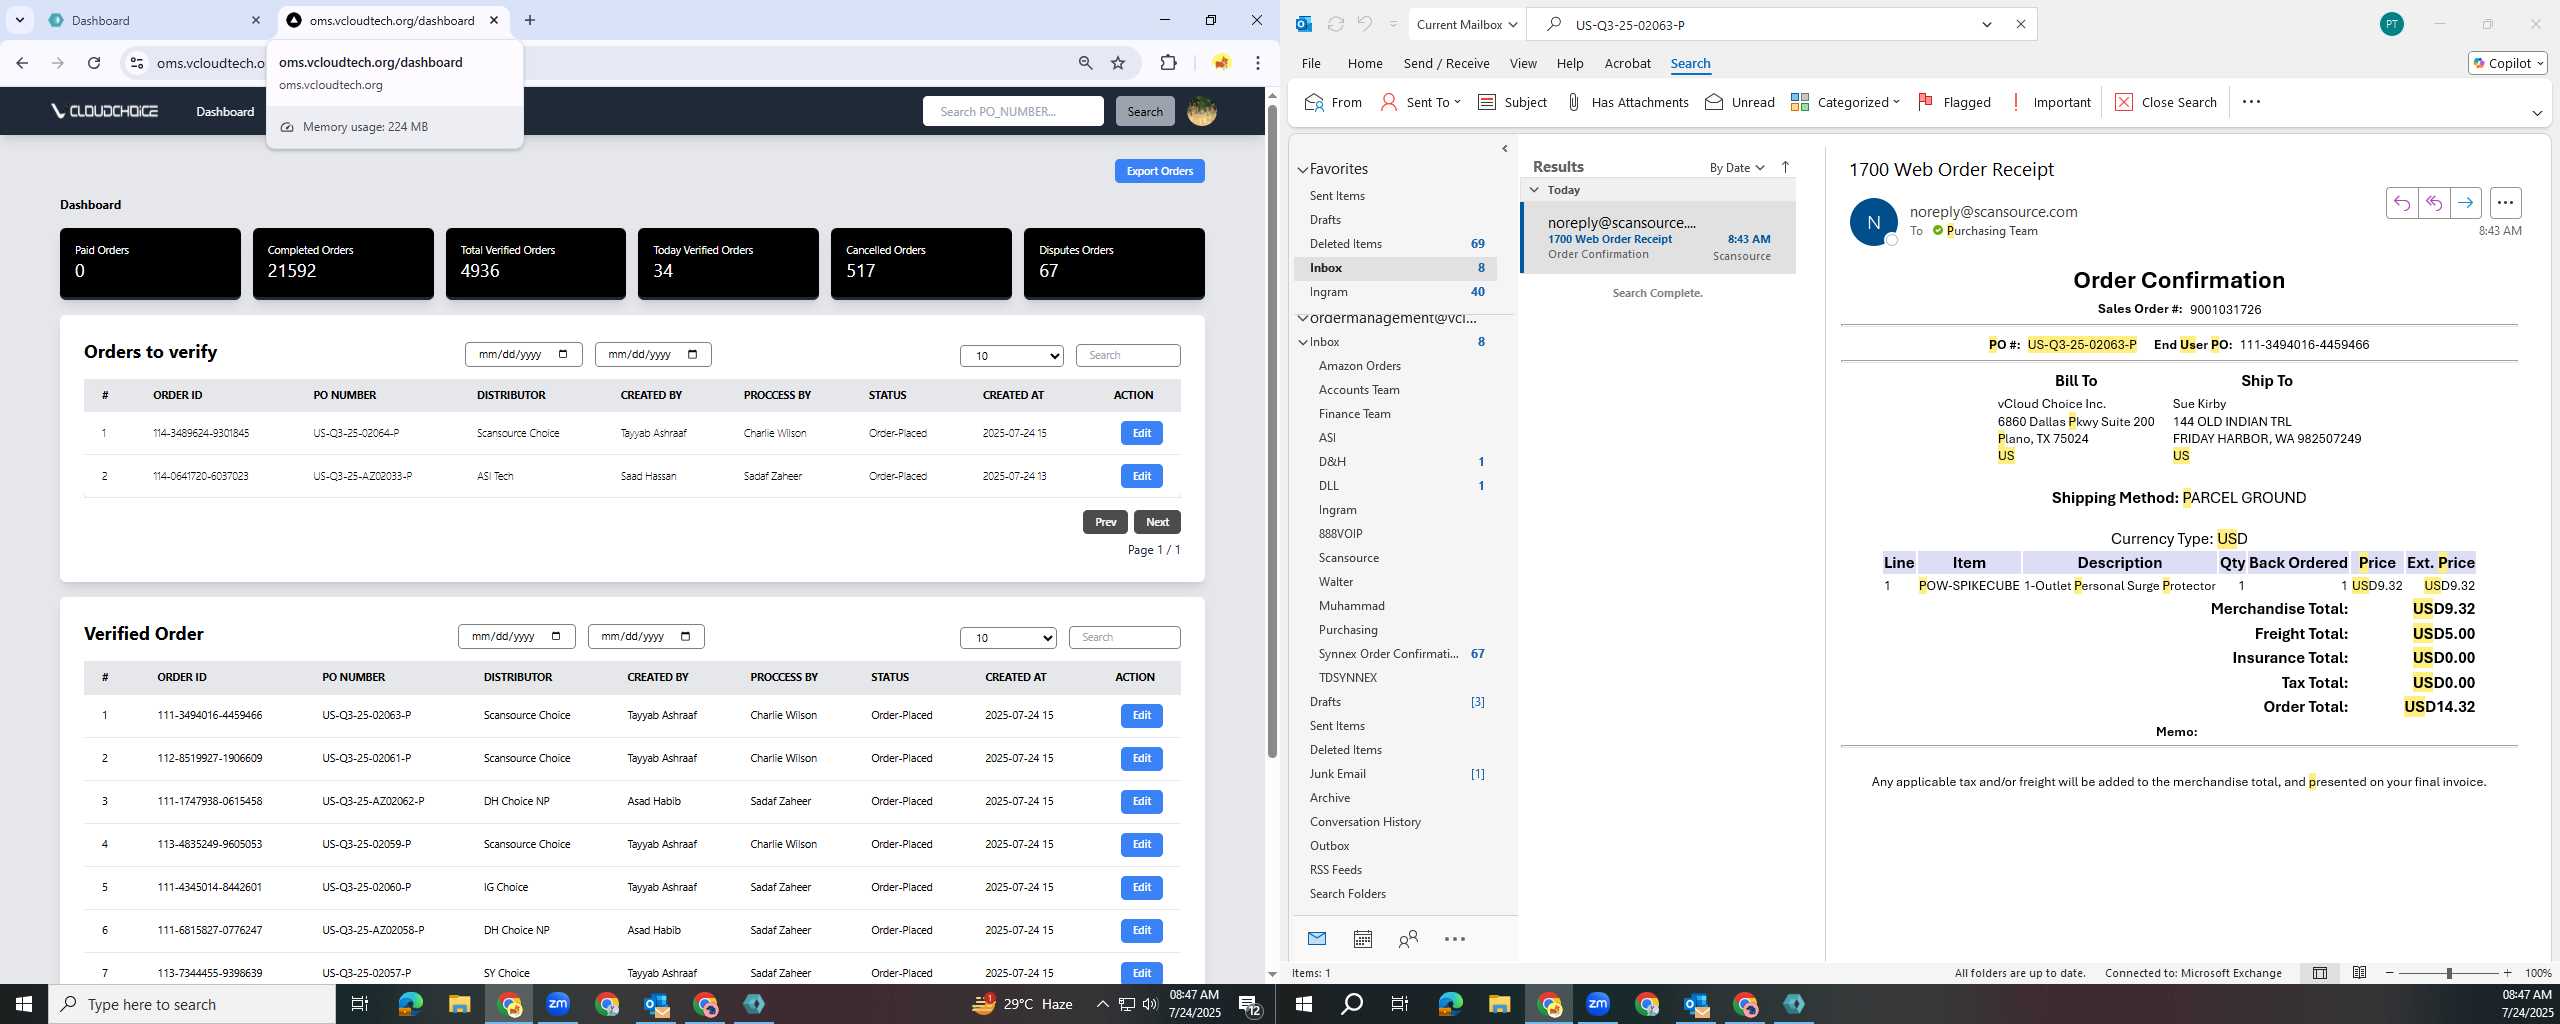
Task: Click Export Orders button
Action: click(1160, 171)
